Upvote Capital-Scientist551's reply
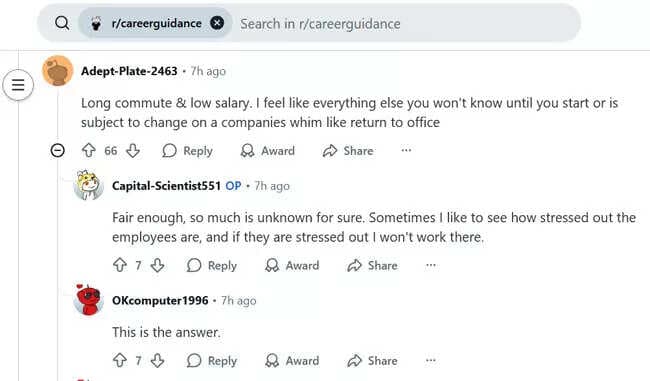 coord(120,265)
